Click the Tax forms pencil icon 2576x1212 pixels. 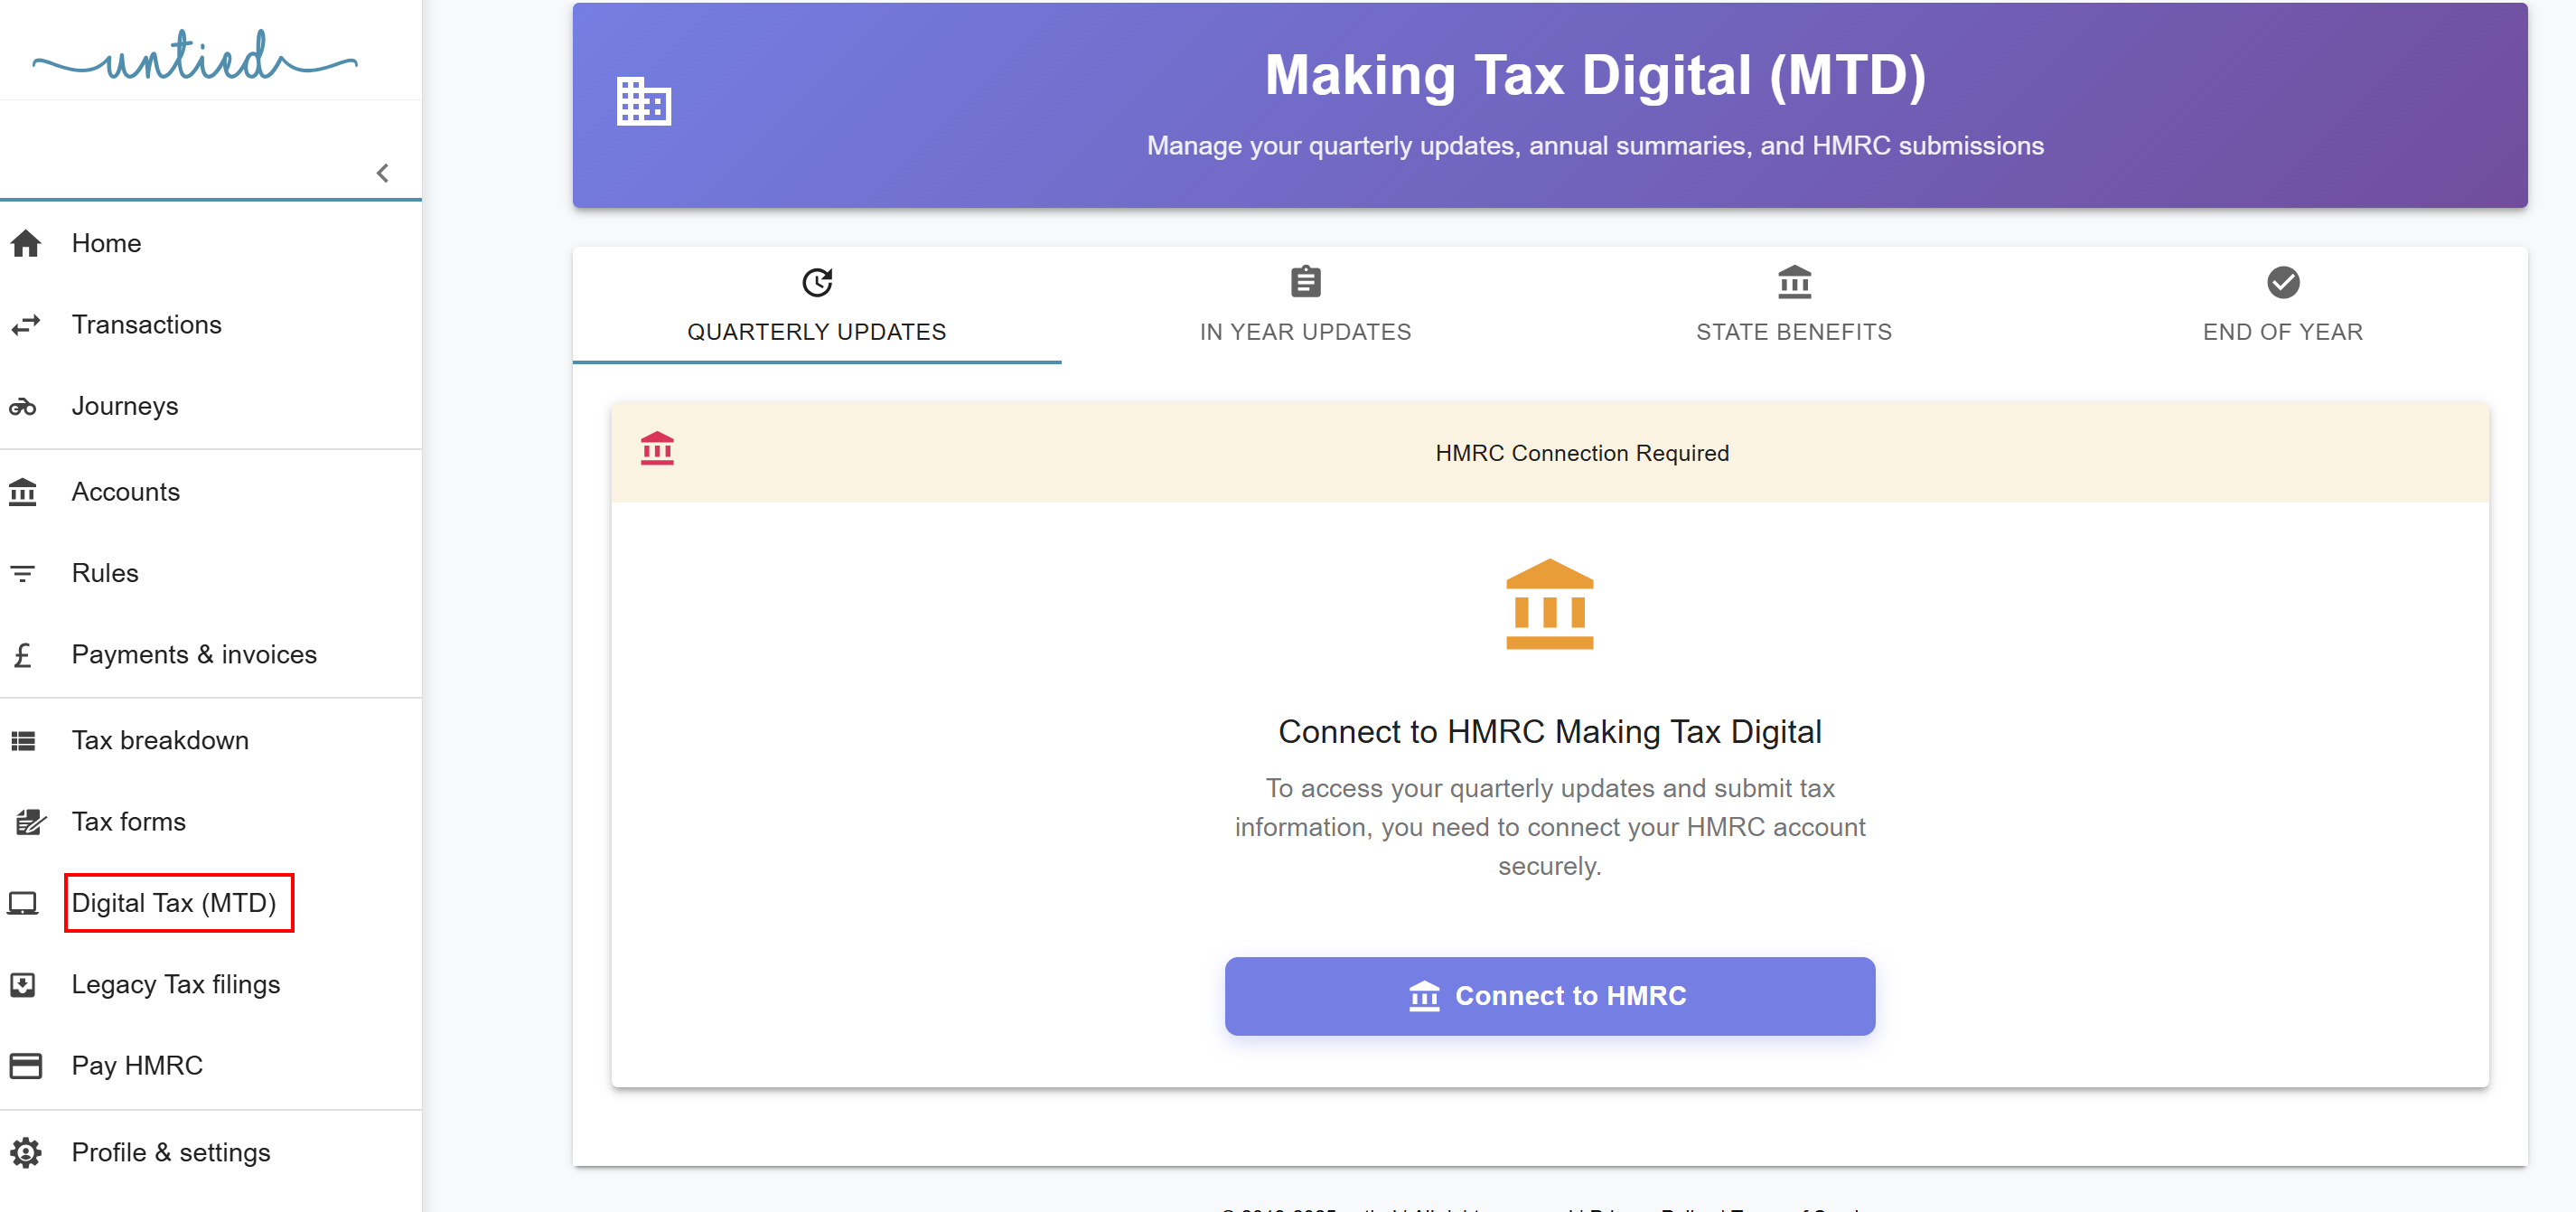tap(31, 822)
